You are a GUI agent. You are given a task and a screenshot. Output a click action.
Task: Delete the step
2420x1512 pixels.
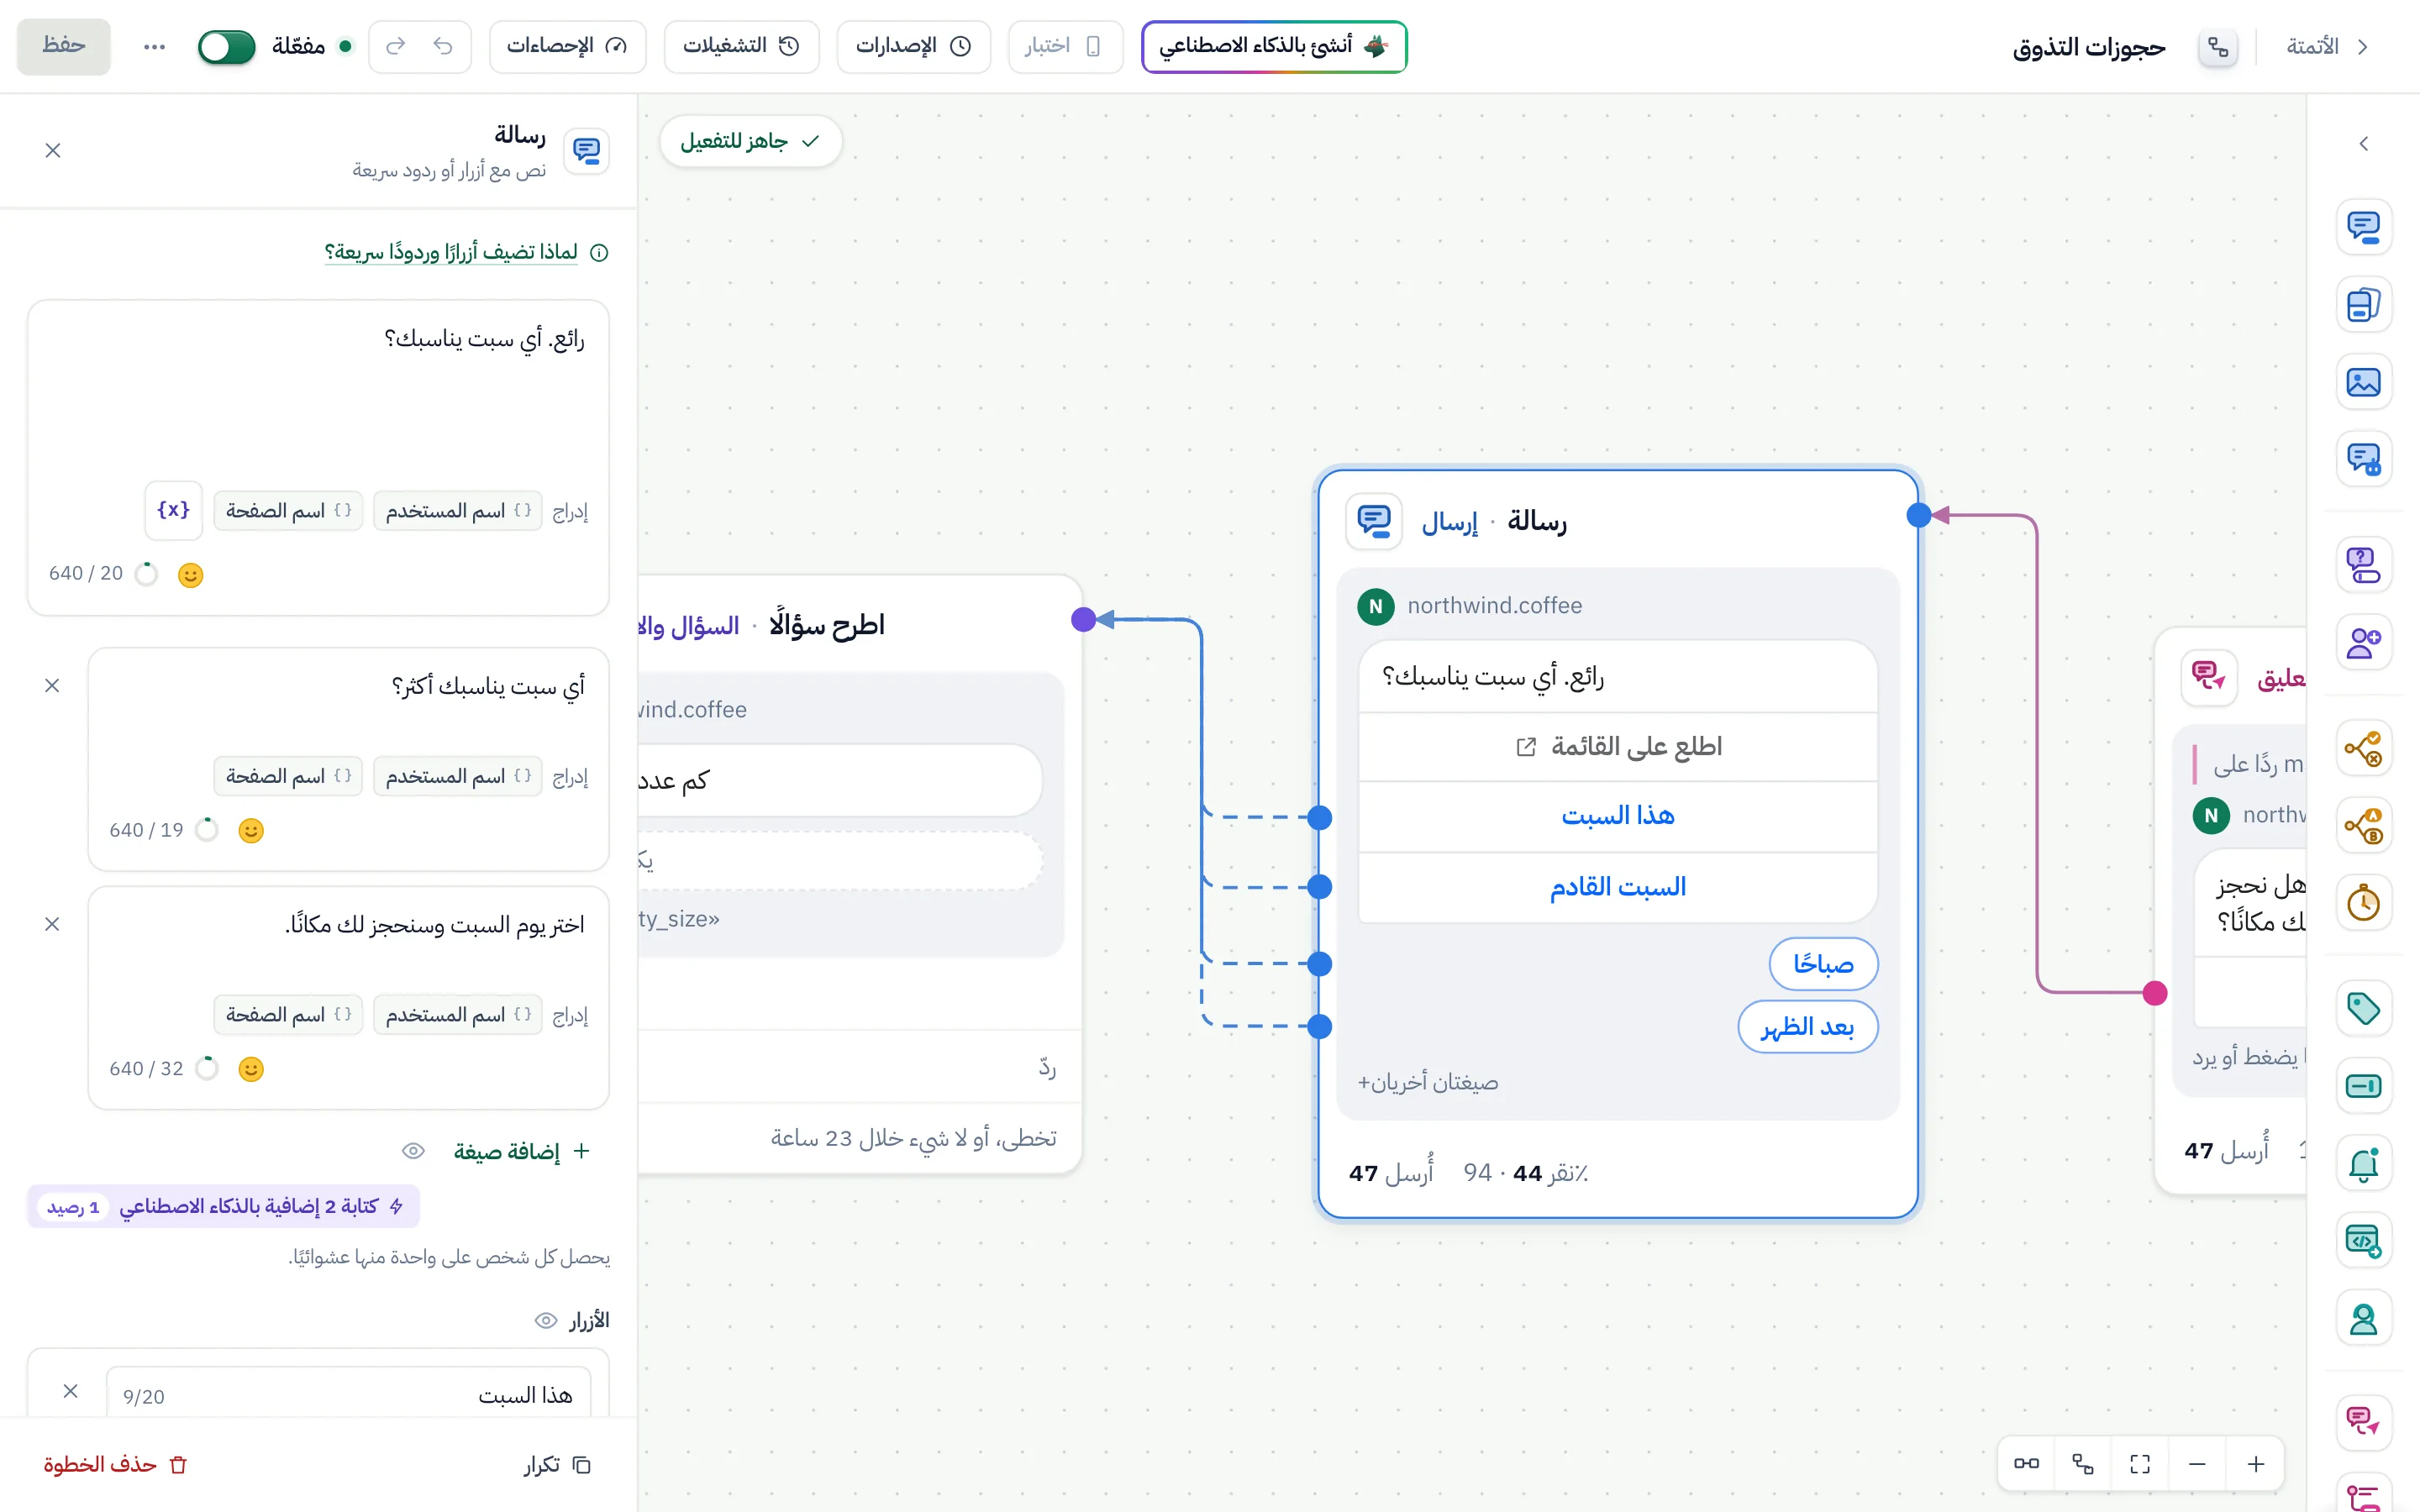tap(114, 1464)
